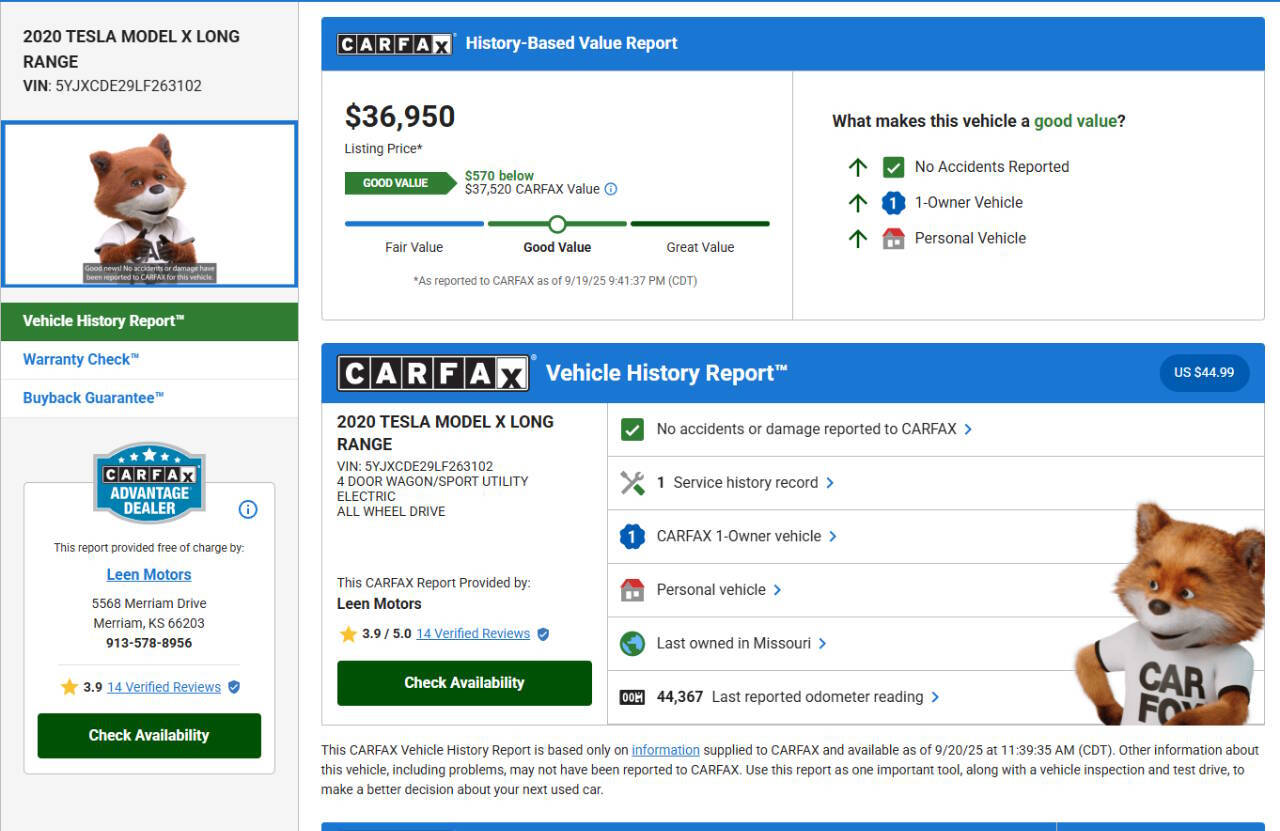Click the Listing Price* label
The image size is (1280, 831).
(x=384, y=149)
